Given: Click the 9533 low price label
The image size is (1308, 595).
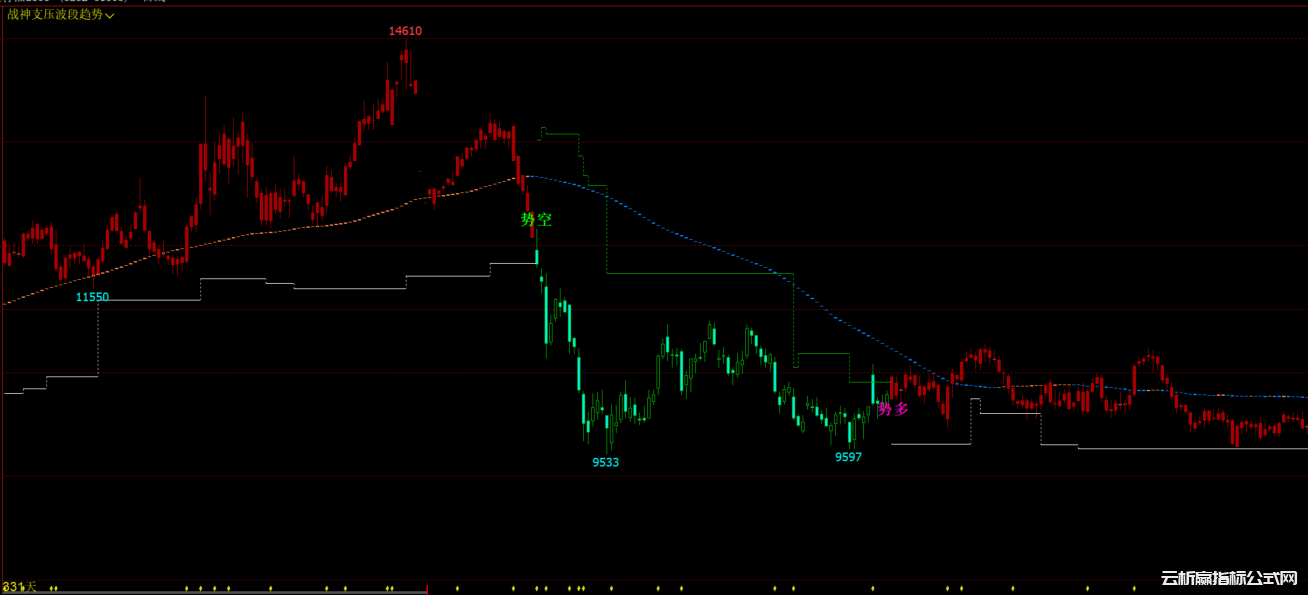Looking at the screenshot, I should (x=605, y=462).
